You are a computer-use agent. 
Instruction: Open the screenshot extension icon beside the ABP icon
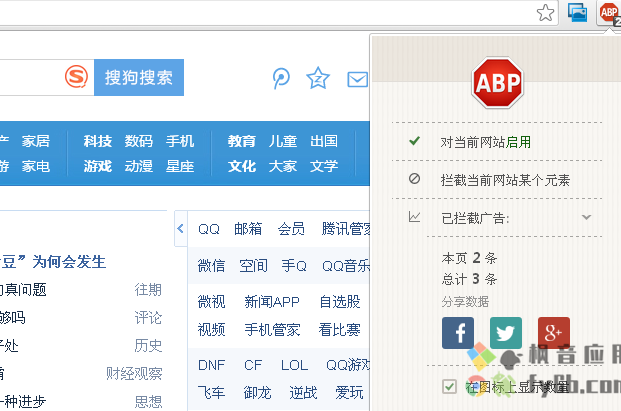[577, 12]
